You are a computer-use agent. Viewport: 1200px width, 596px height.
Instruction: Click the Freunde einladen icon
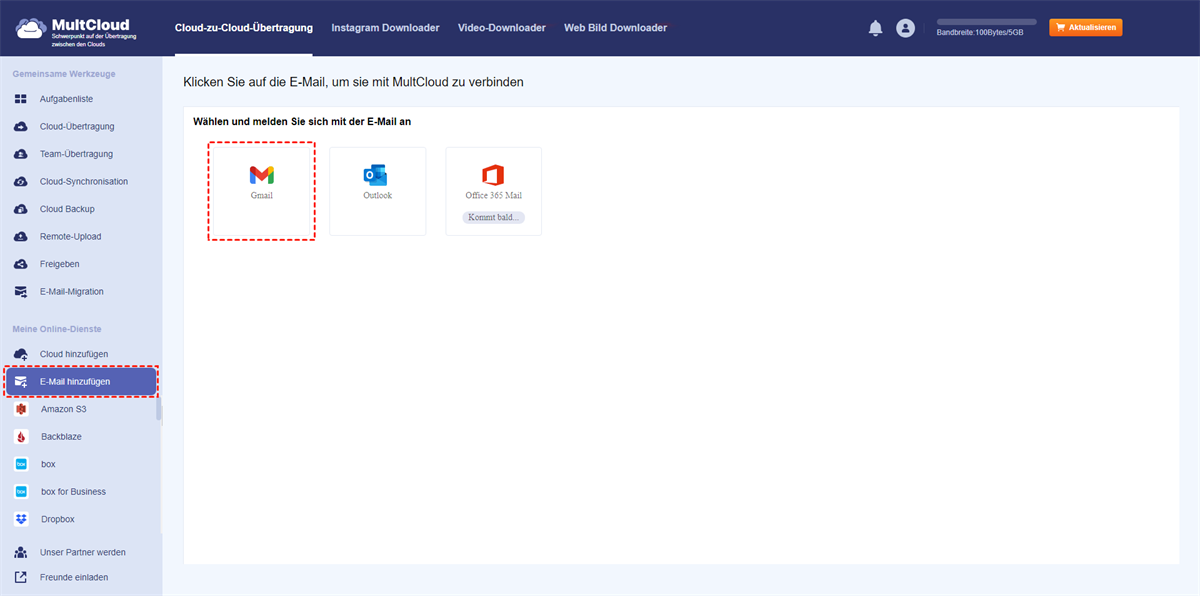click(x=20, y=577)
